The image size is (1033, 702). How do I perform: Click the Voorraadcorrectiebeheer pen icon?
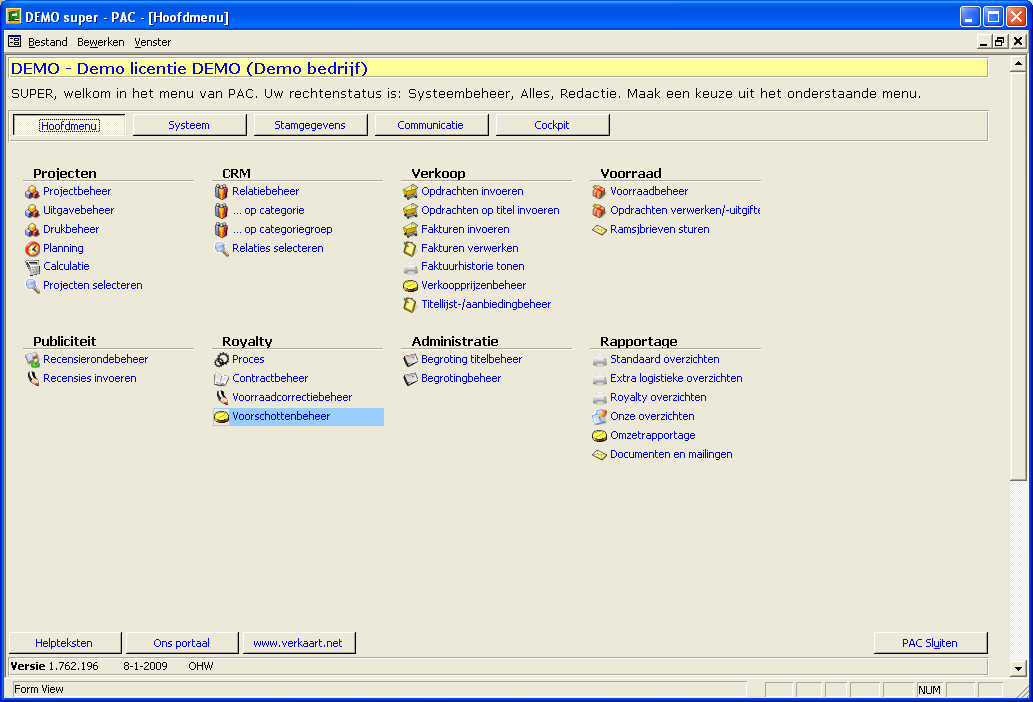(x=221, y=398)
